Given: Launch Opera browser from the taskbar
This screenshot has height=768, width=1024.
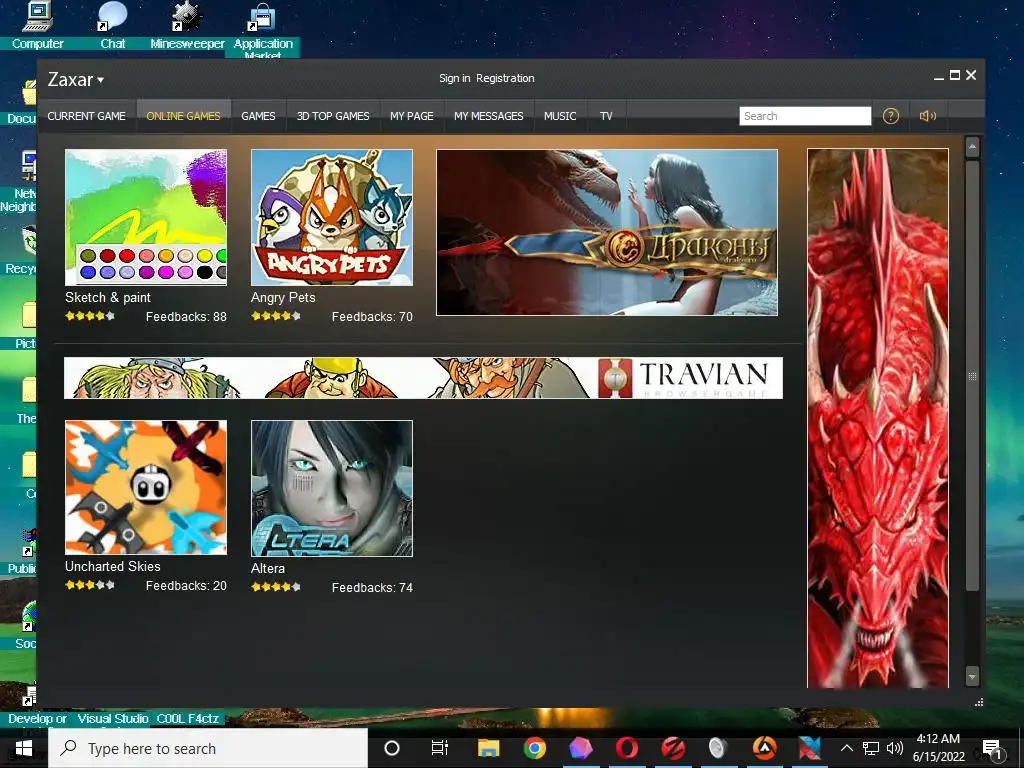Looking at the screenshot, I should [x=626, y=748].
